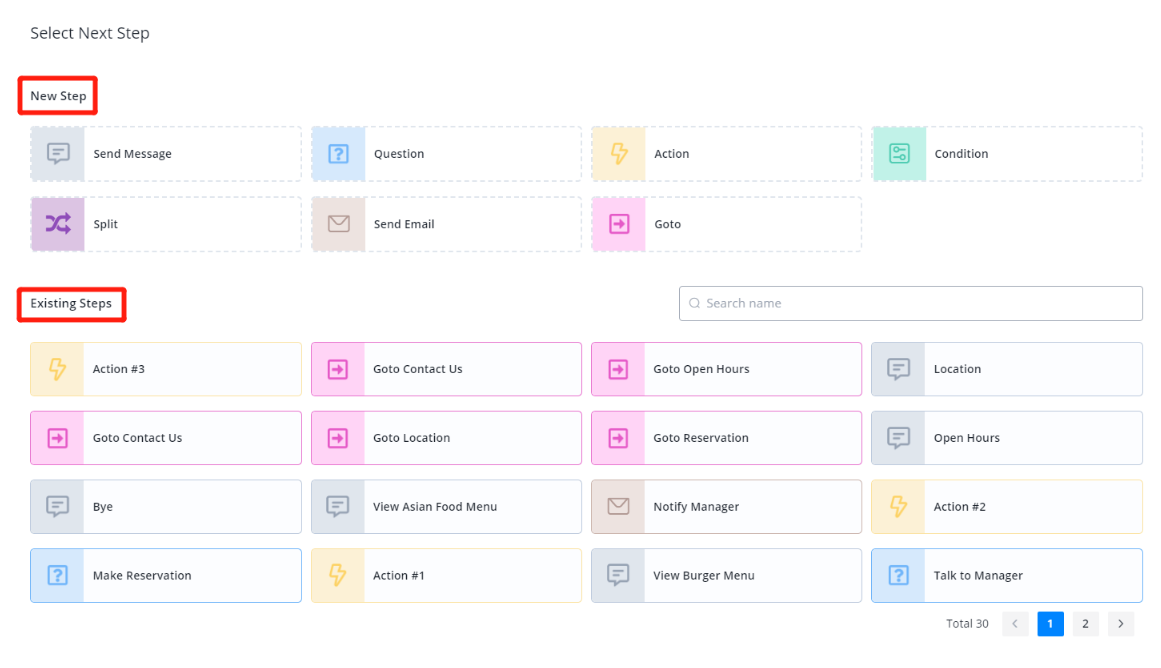The width and height of the screenshot is (1161, 668).
Task: Go to page 2 of existing steps
Action: click(x=1085, y=624)
